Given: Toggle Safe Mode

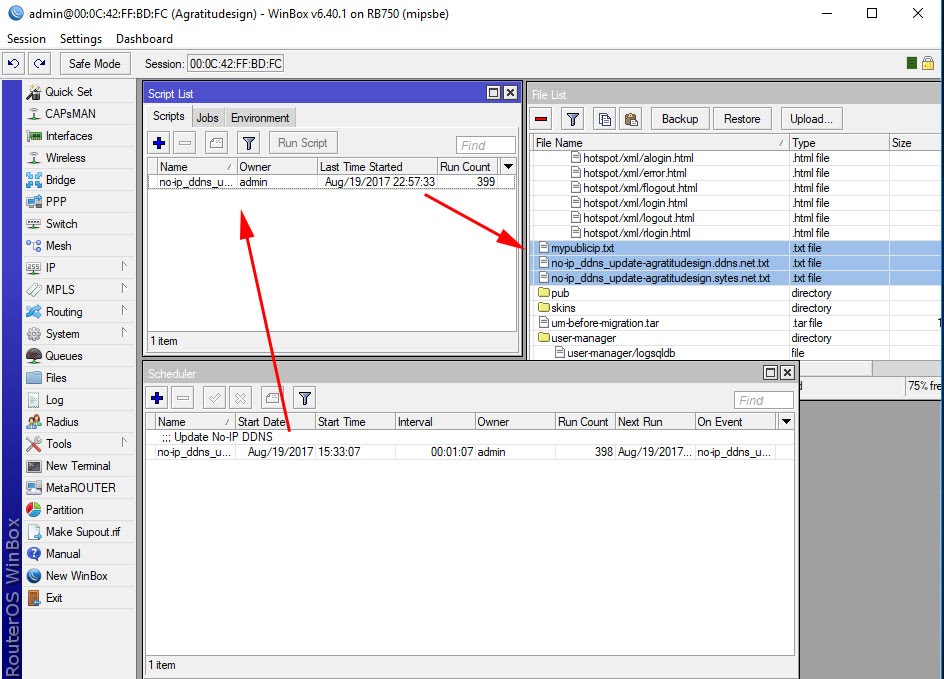Looking at the screenshot, I should 95,63.
